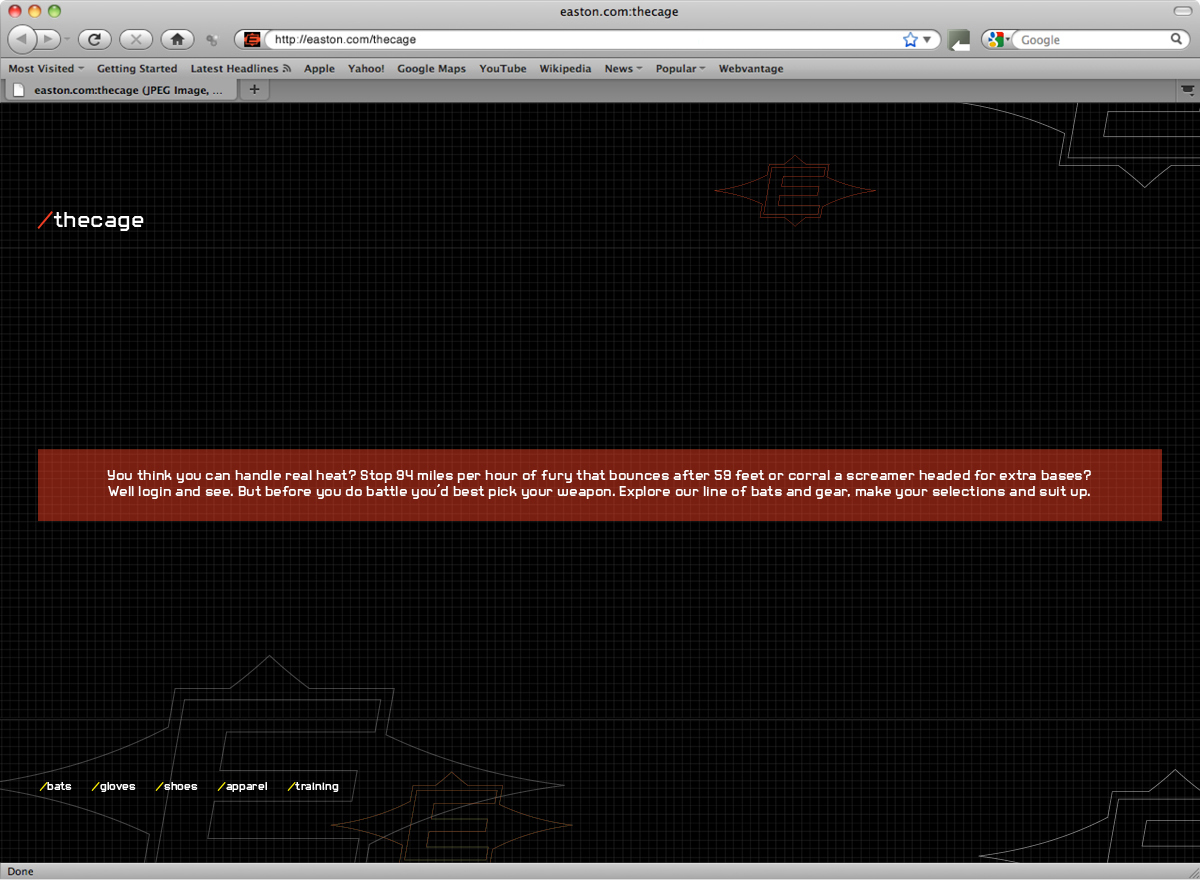
Task: Open the /bats link
Action: click(56, 787)
